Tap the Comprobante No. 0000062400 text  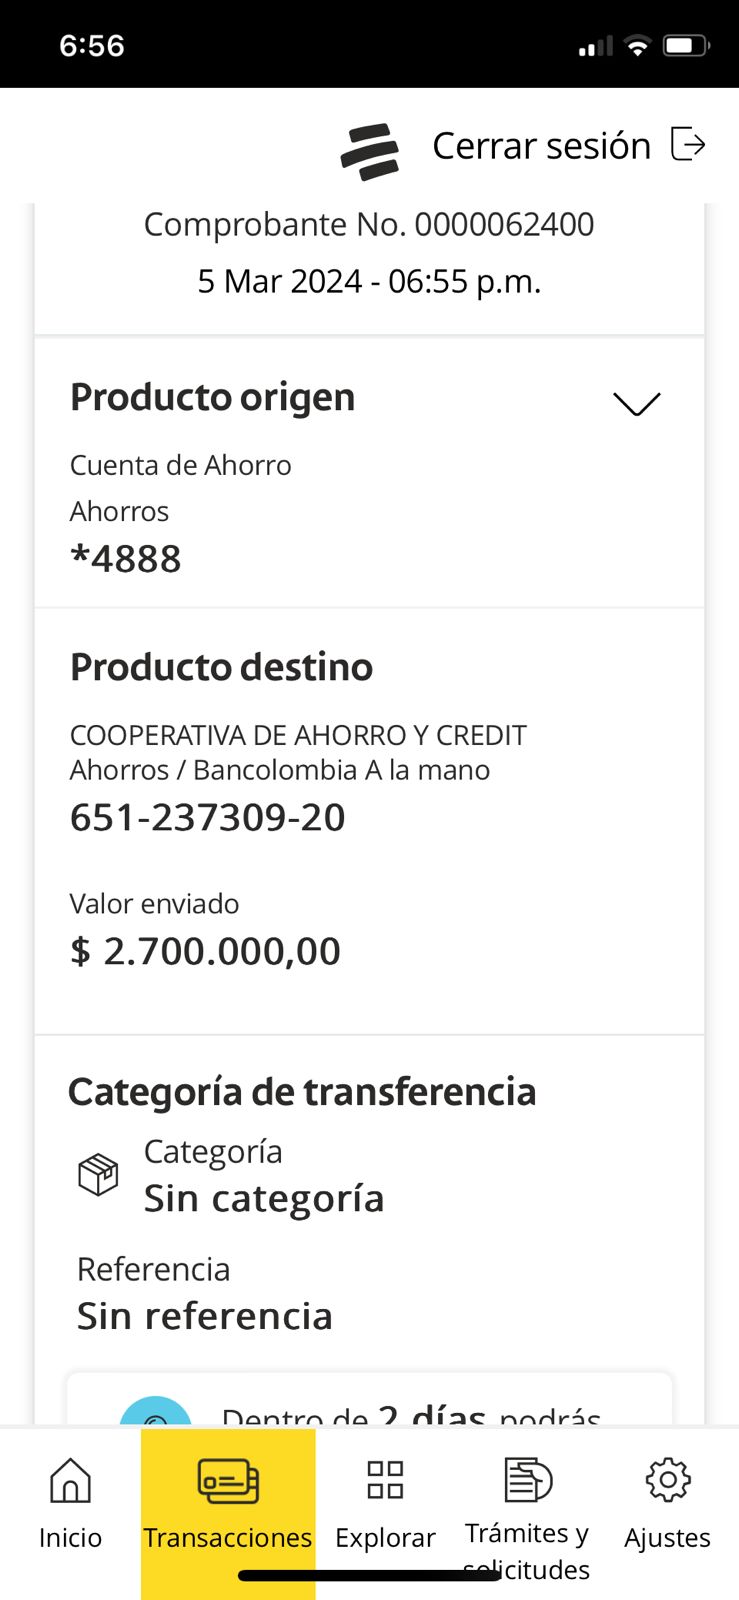[x=369, y=224]
